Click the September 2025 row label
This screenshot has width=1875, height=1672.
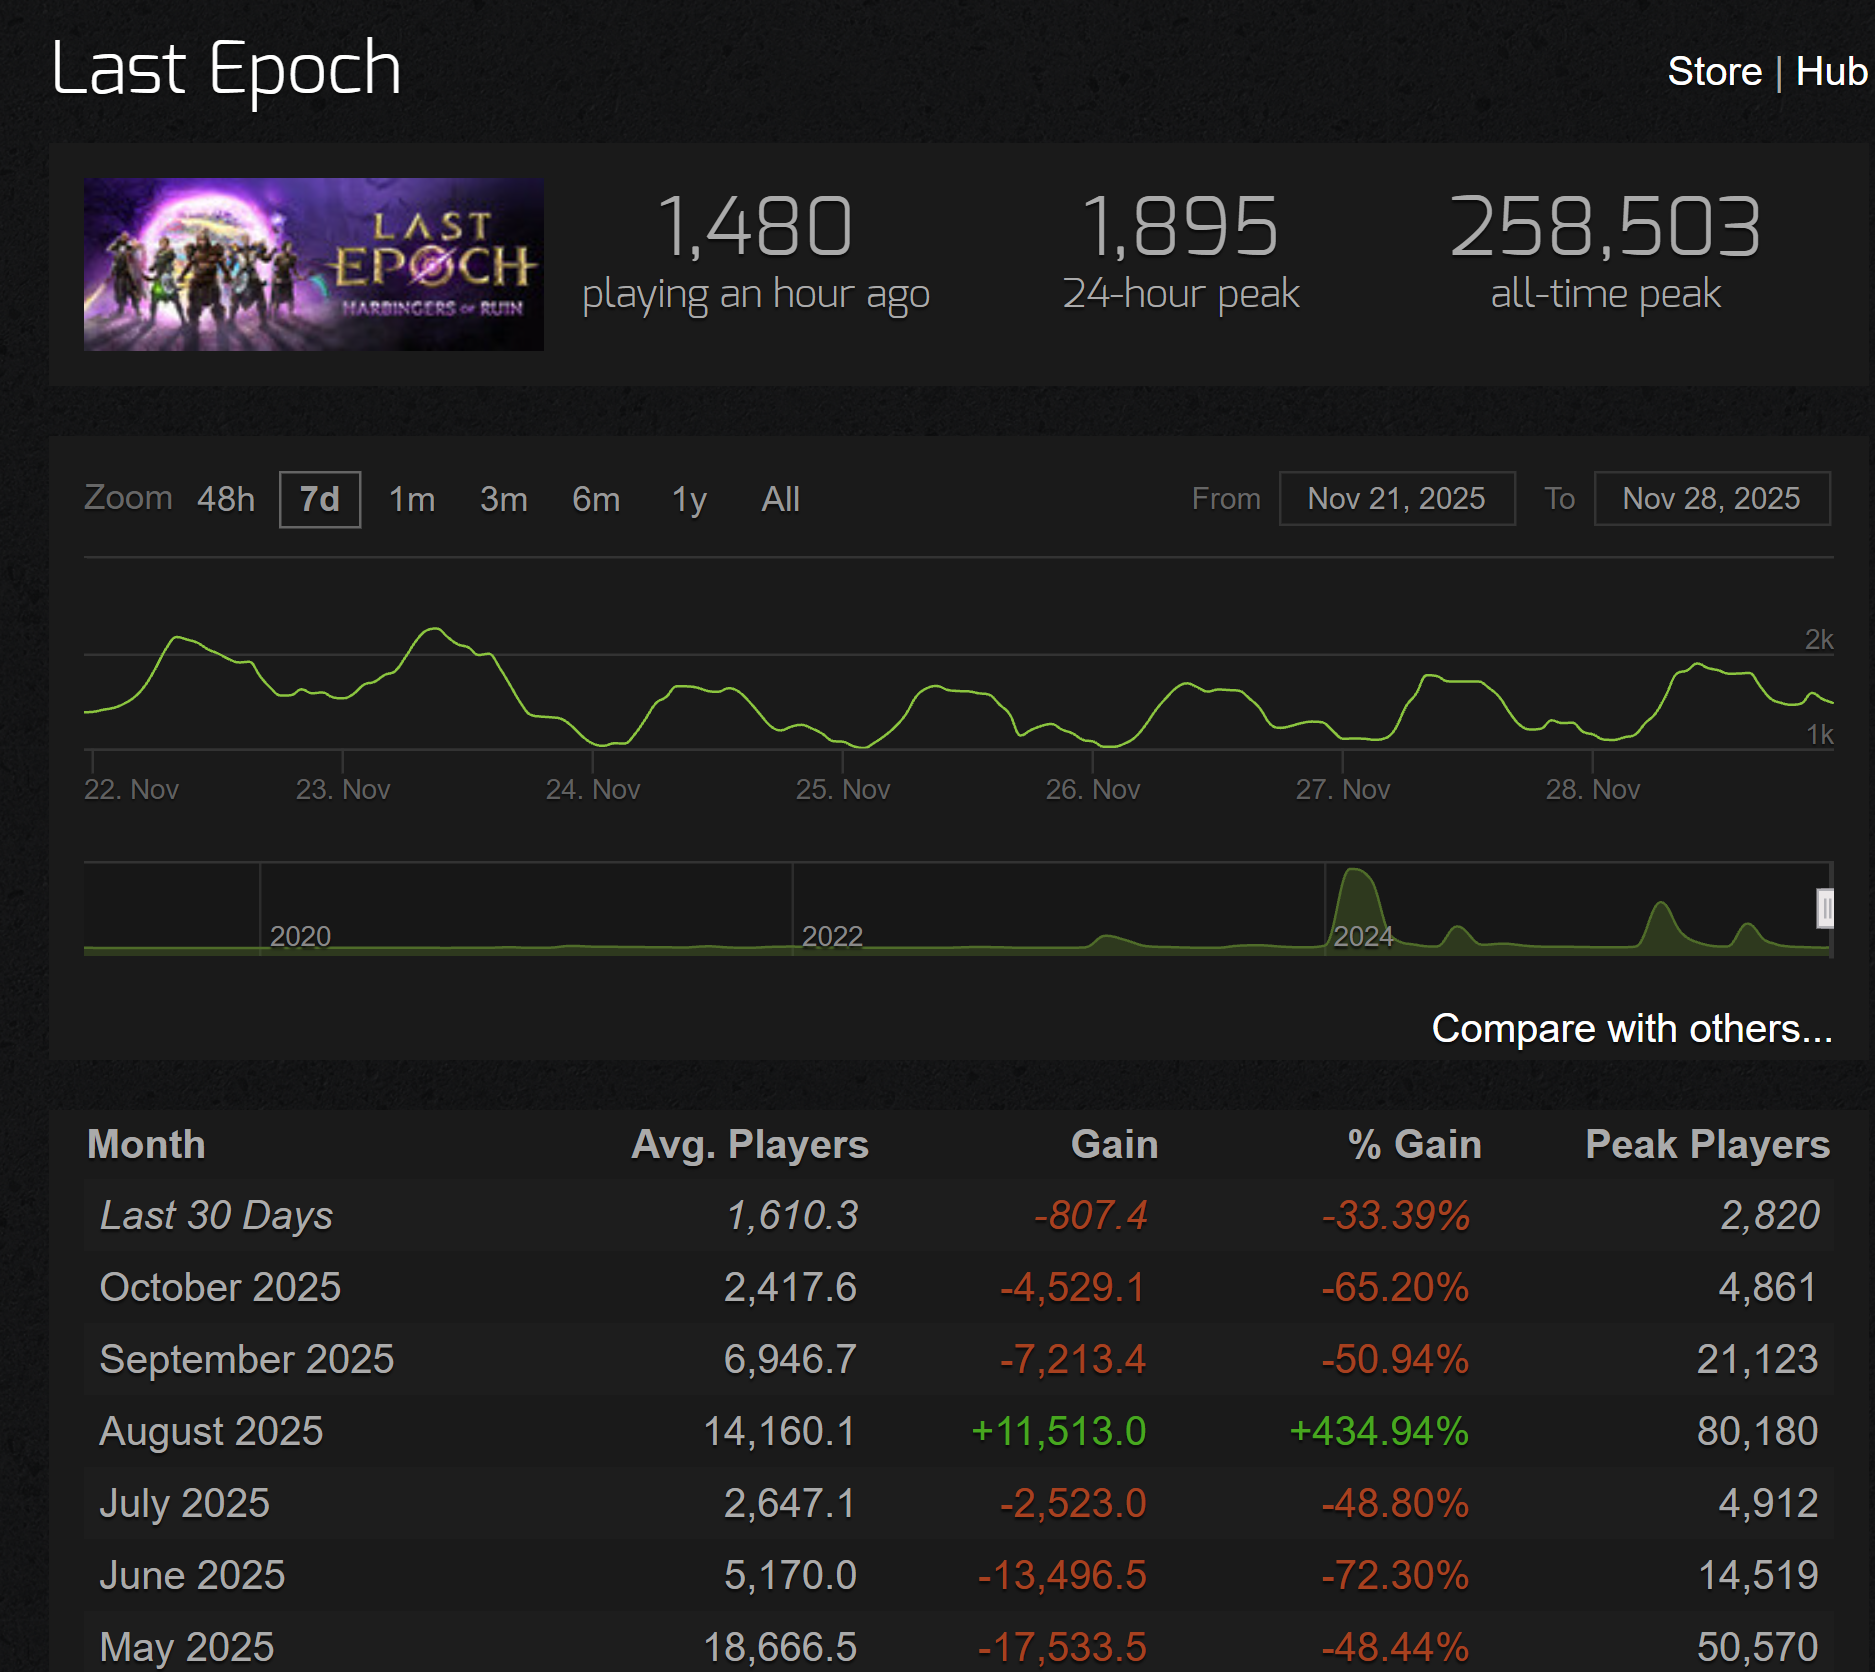[247, 1359]
